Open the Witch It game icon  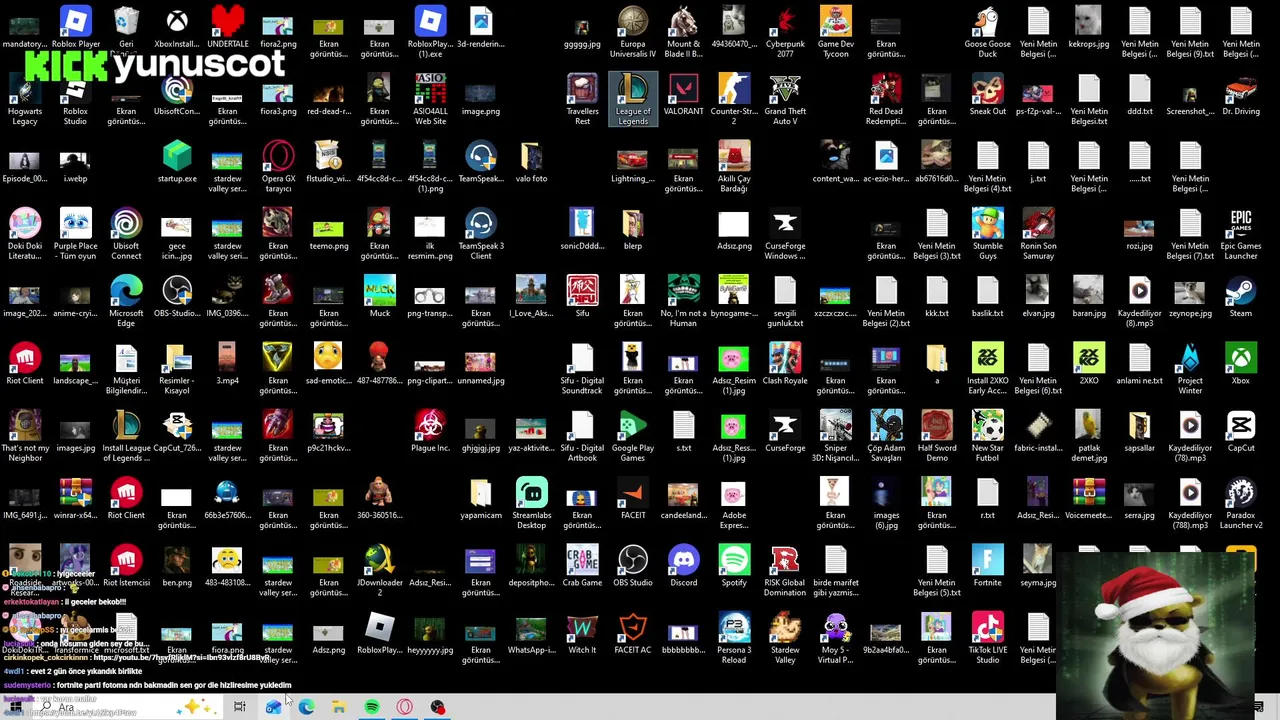(582, 634)
